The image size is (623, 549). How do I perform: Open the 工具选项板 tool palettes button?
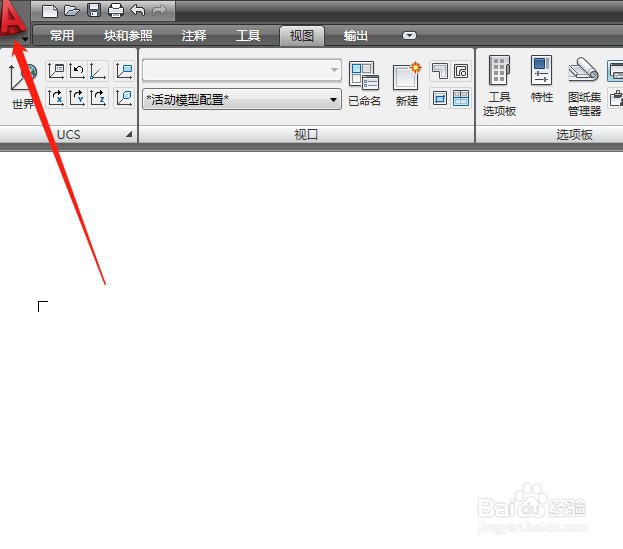499,86
